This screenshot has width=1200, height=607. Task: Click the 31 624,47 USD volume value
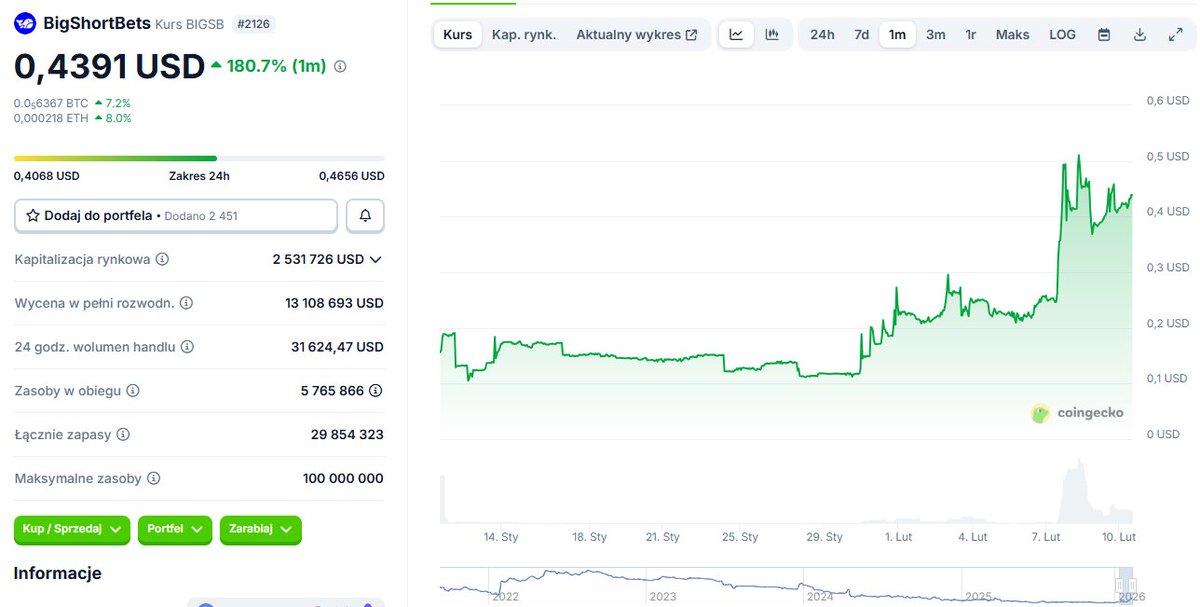[x=337, y=347]
